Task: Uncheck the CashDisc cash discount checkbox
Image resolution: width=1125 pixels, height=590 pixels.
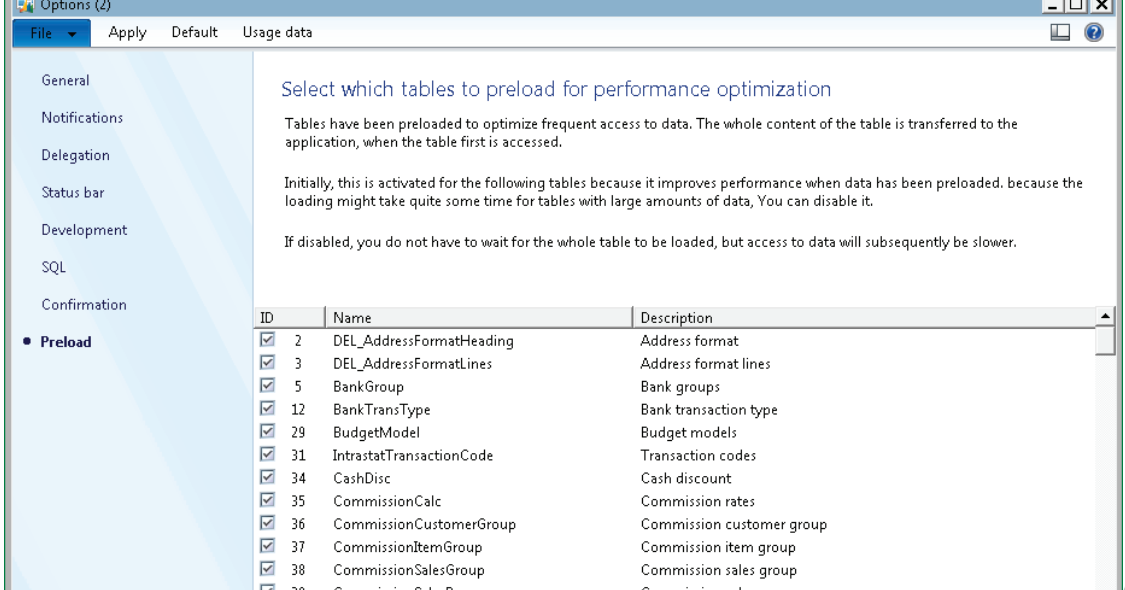Action: [x=265, y=480]
